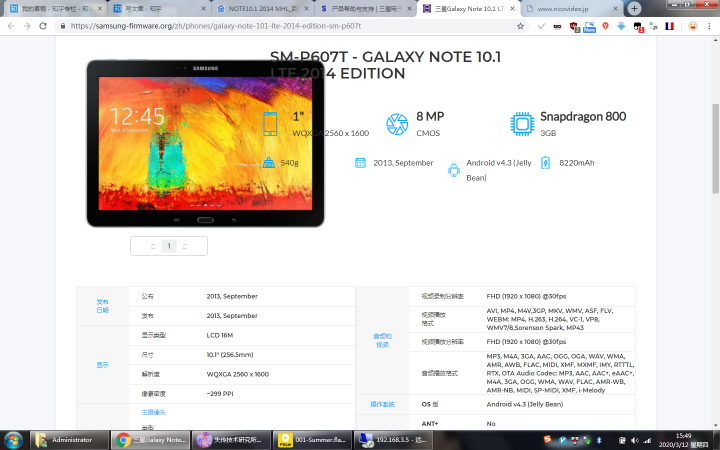Click the SM-P607T Galaxy Note 10.1 heading

click(385, 65)
